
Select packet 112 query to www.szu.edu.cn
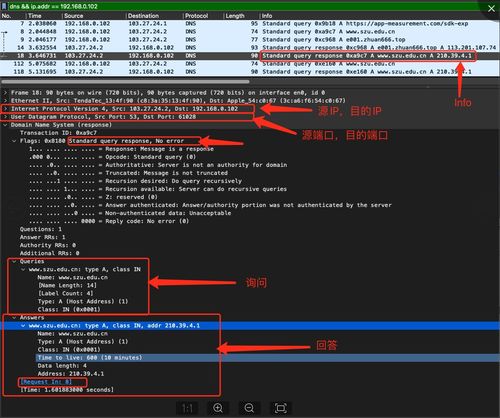(x=250, y=64)
